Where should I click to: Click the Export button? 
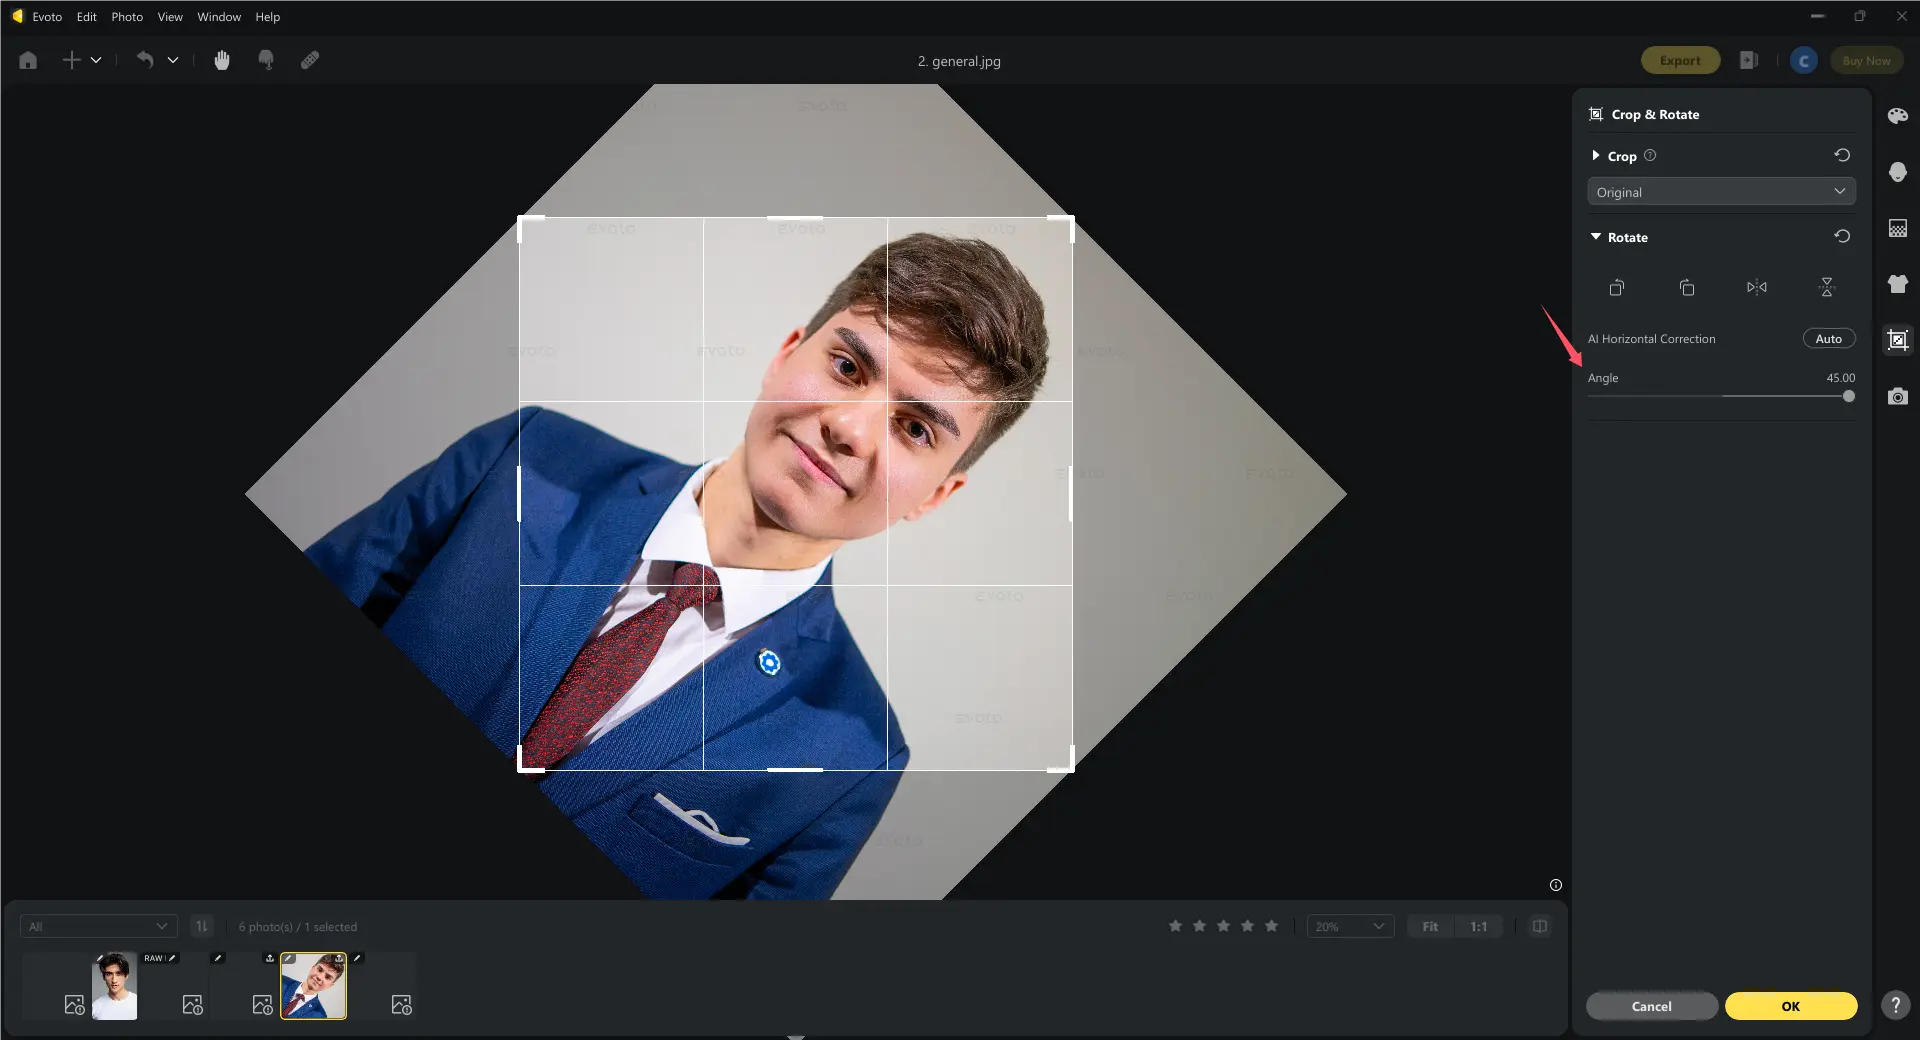tap(1680, 61)
